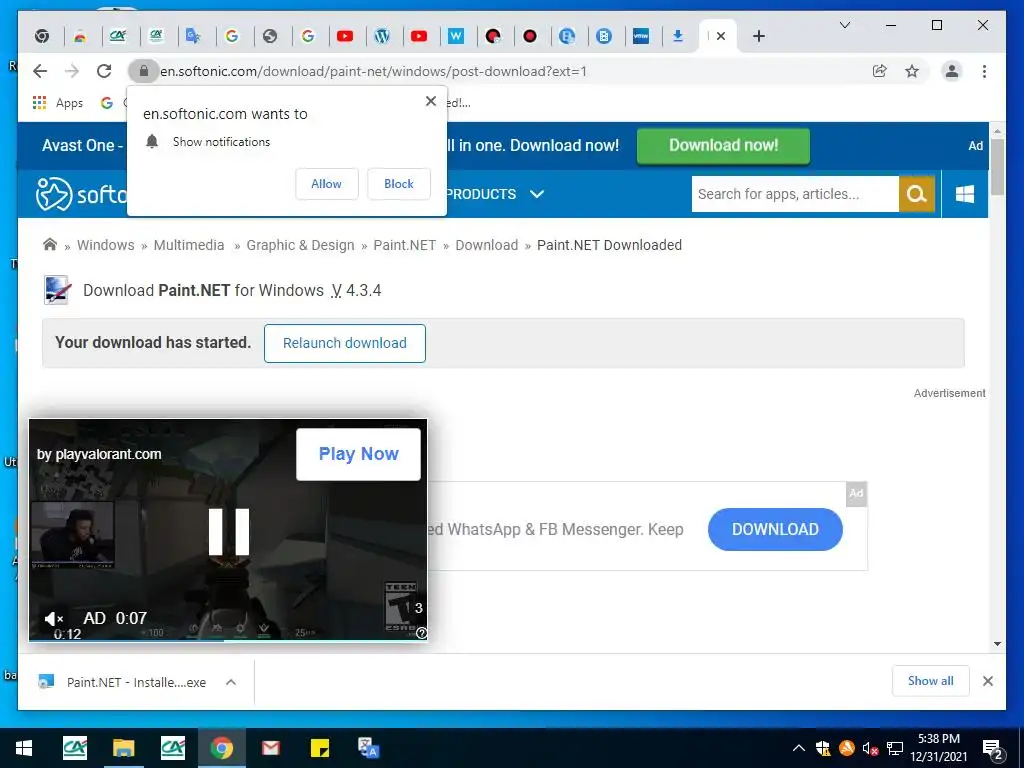The image size is (1024, 768).
Task: Allow notifications from en.softonic.com
Action: pyautogui.click(x=327, y=184)
